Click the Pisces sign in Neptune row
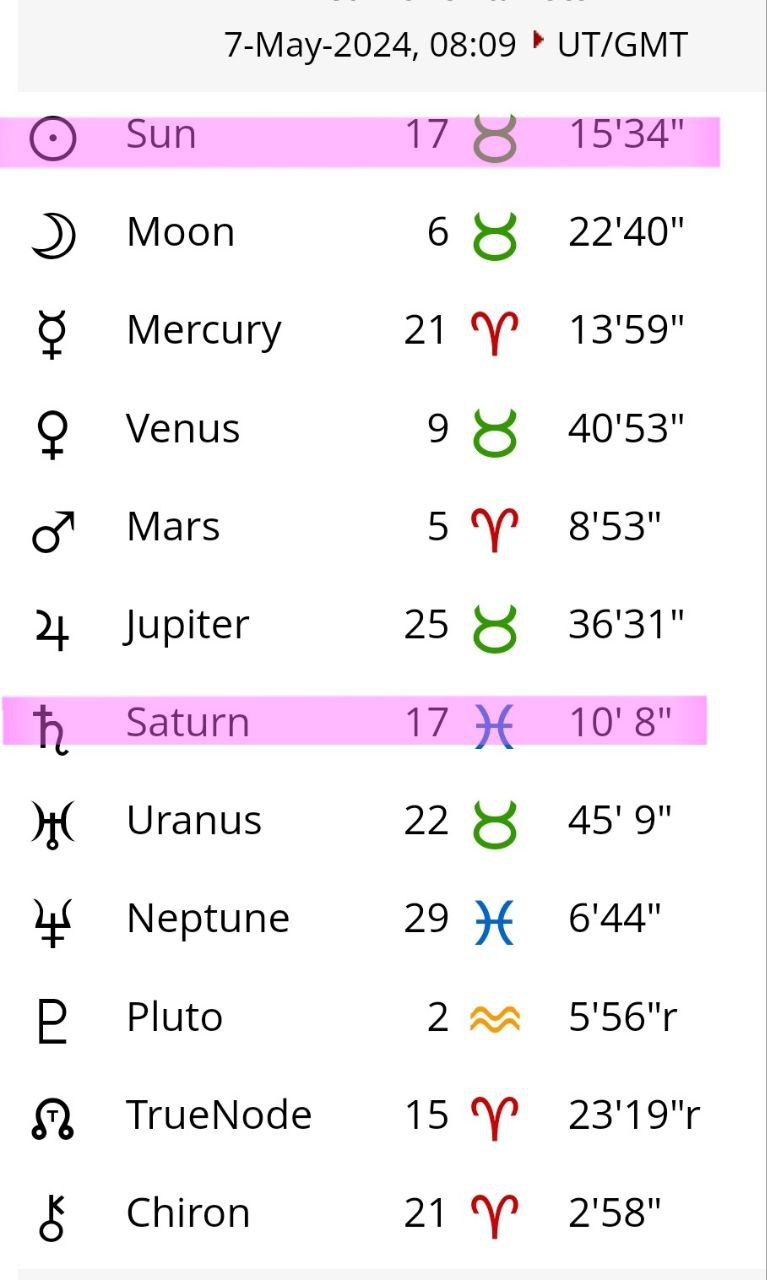Screen dimensions: 767x1280 [494, 920]
